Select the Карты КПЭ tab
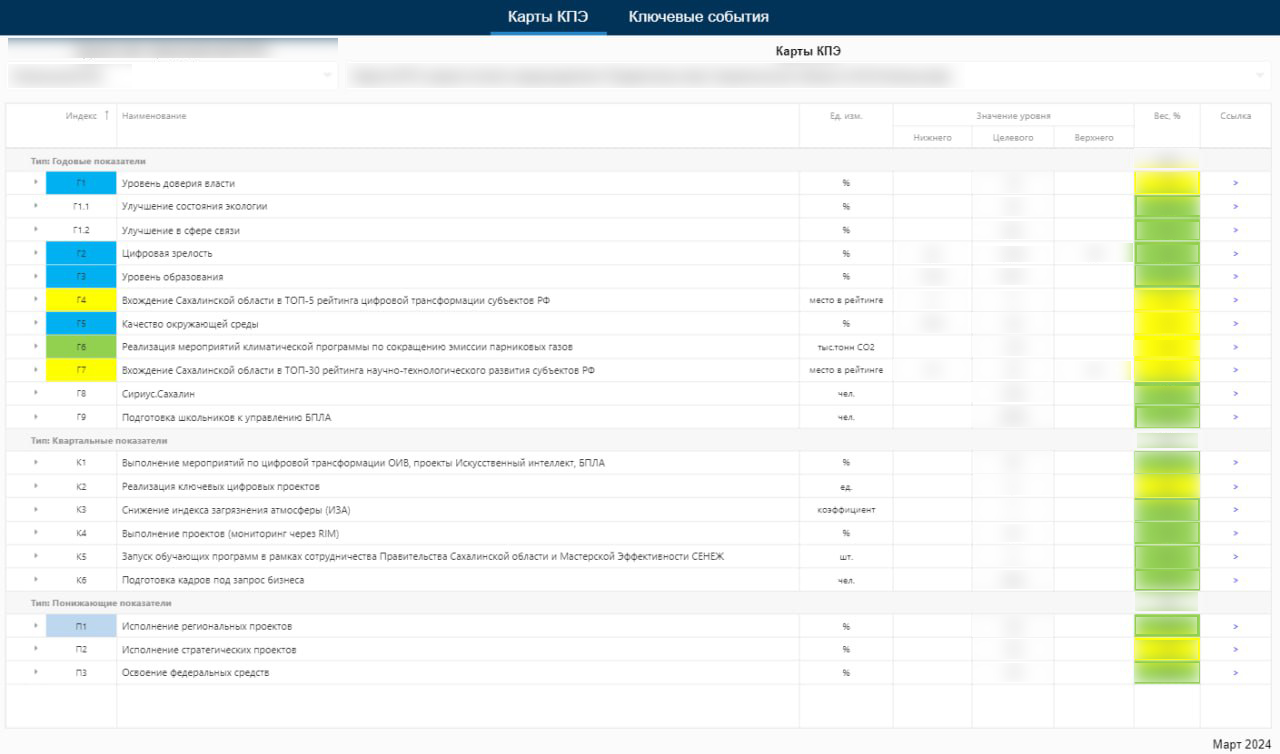1280x754 pixels. tap(548, 17)
